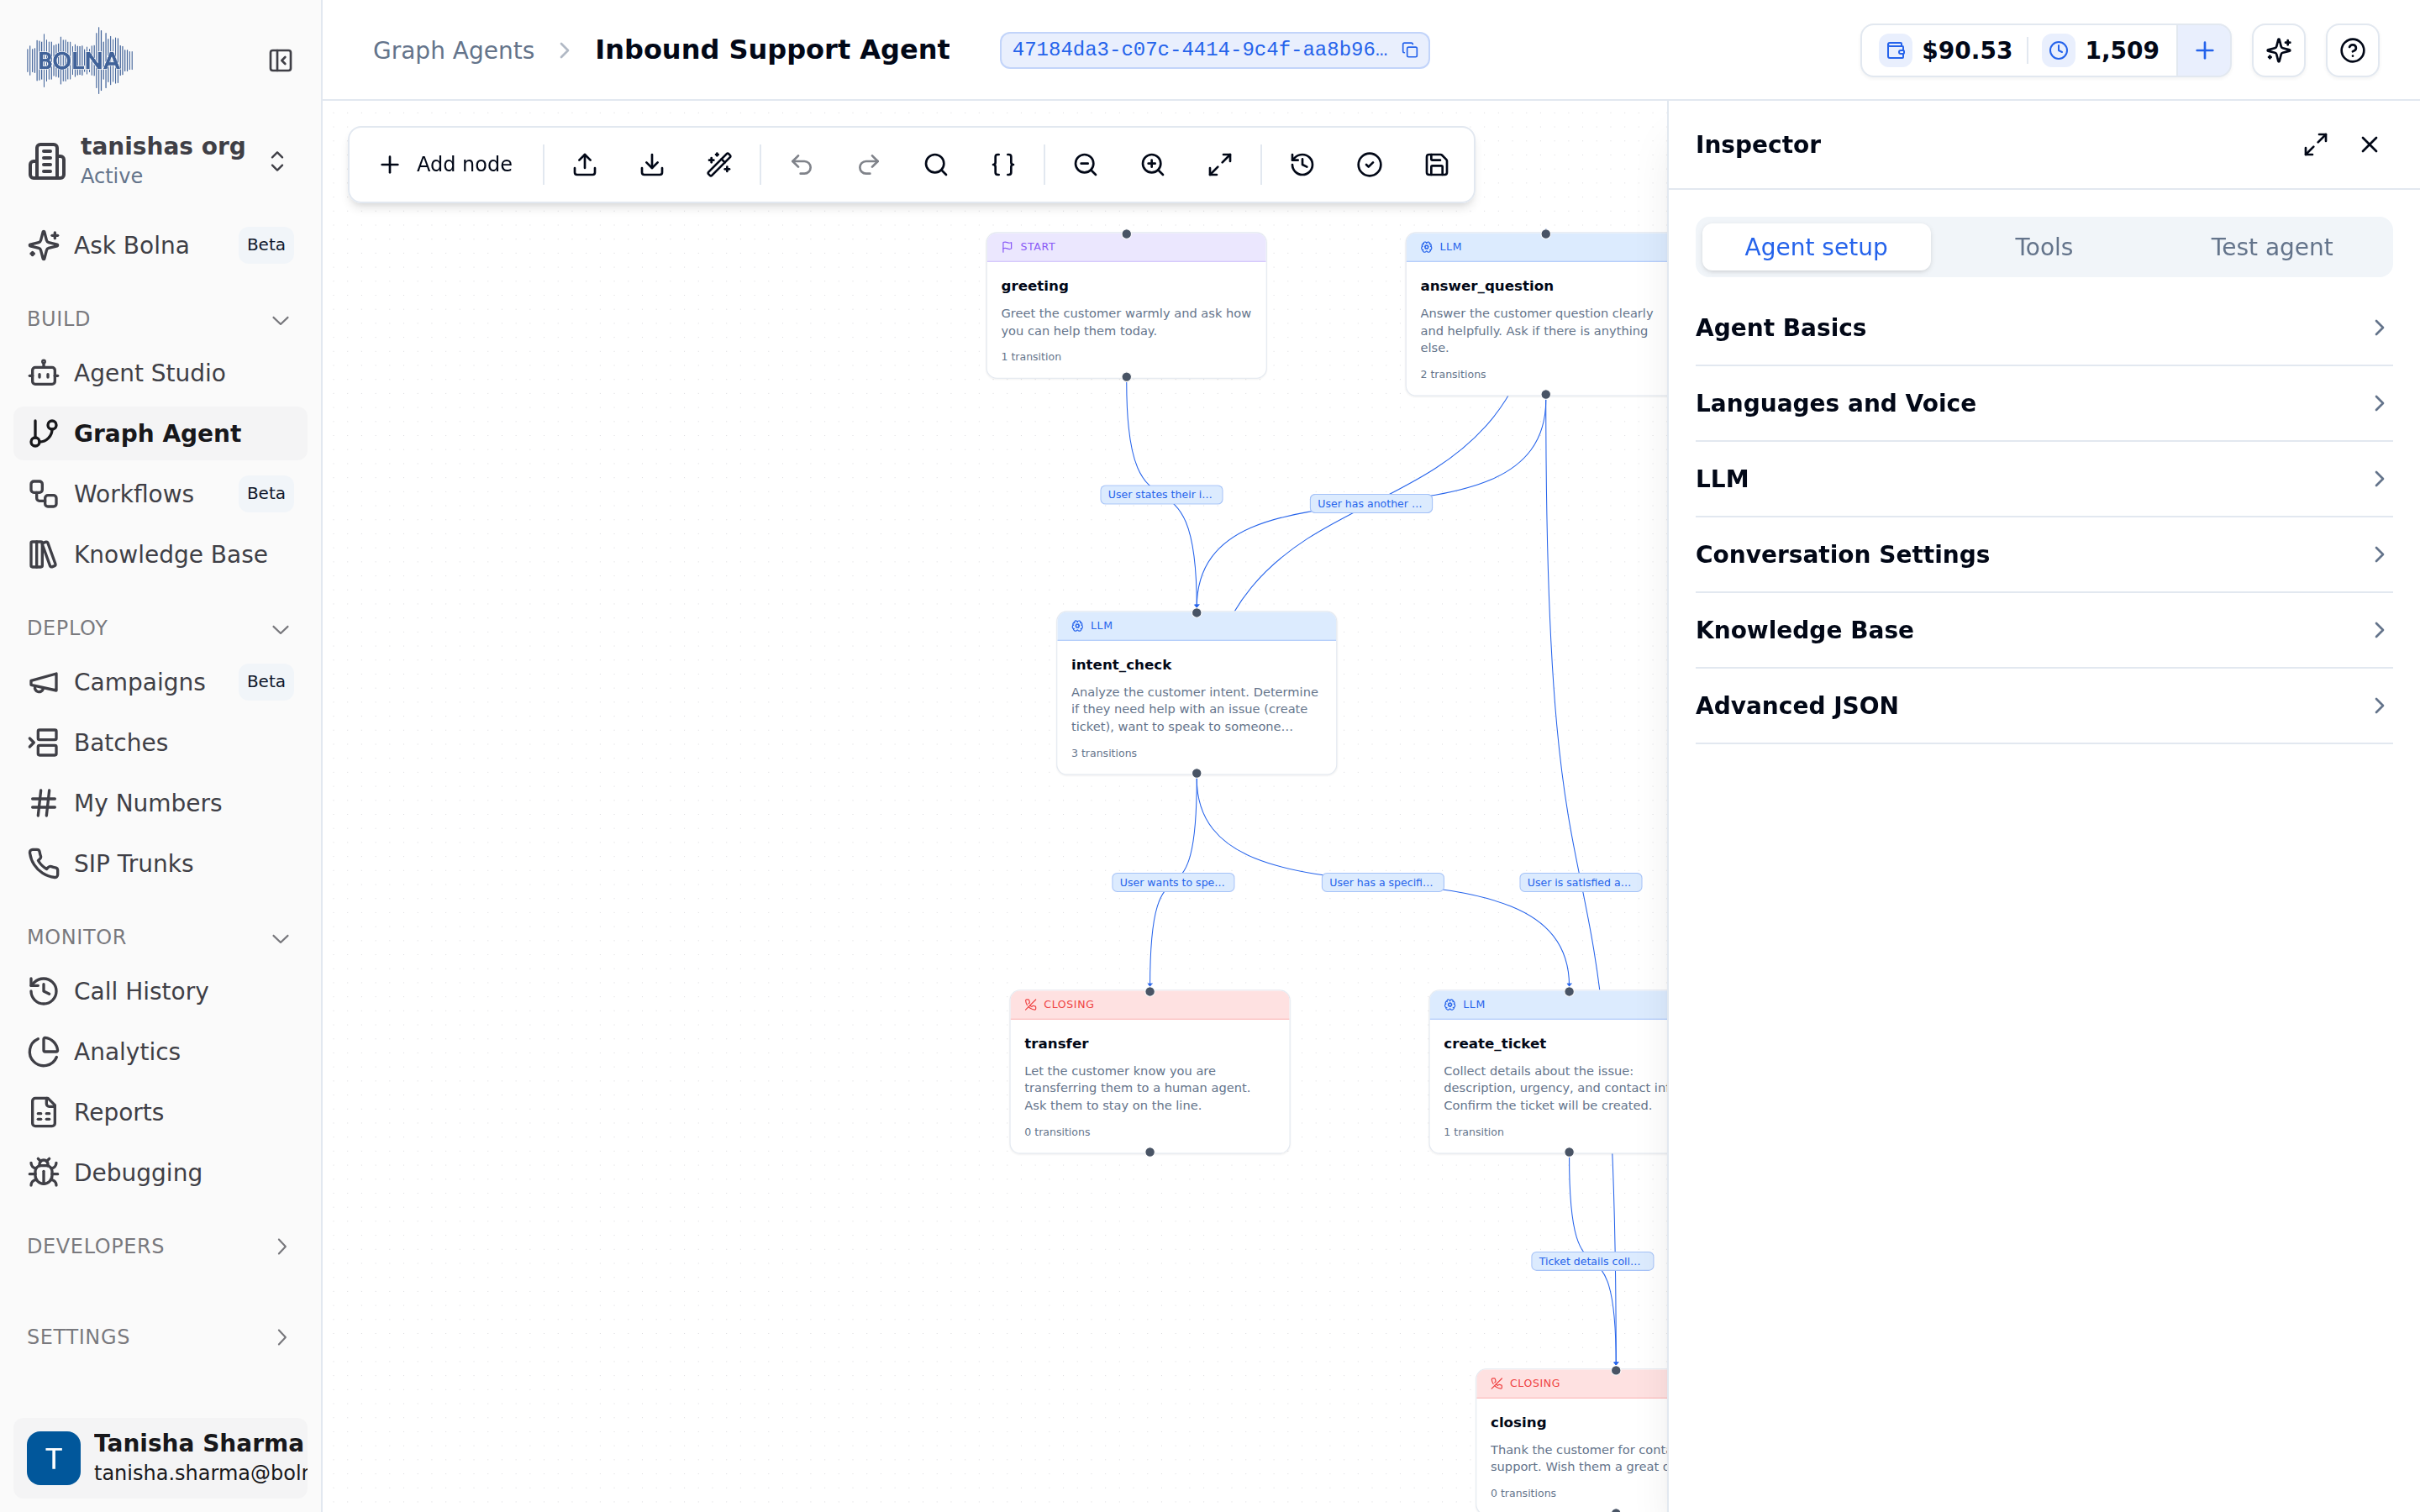The width and height of the screenshot is (2420, 1512).
Task: Expand the Inspector panel to full size
Action: (2315, 145)
